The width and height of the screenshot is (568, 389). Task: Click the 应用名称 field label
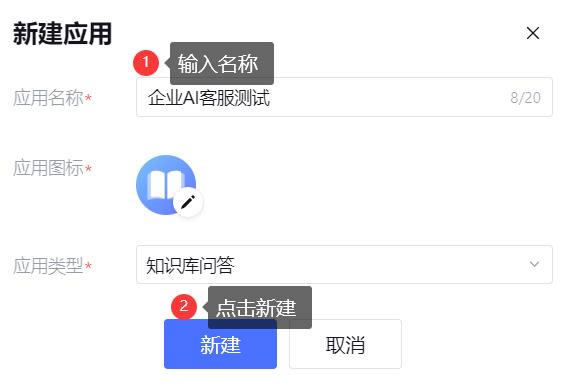[48, 98]
